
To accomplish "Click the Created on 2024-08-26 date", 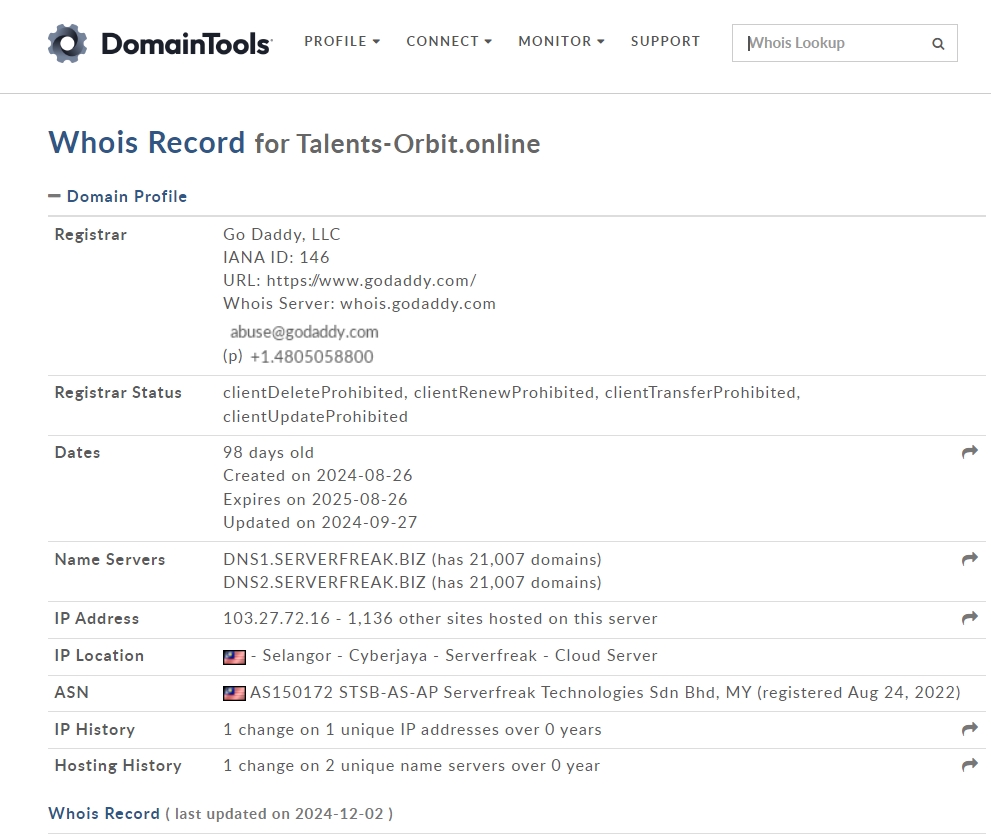I will (x=318, y=475).
